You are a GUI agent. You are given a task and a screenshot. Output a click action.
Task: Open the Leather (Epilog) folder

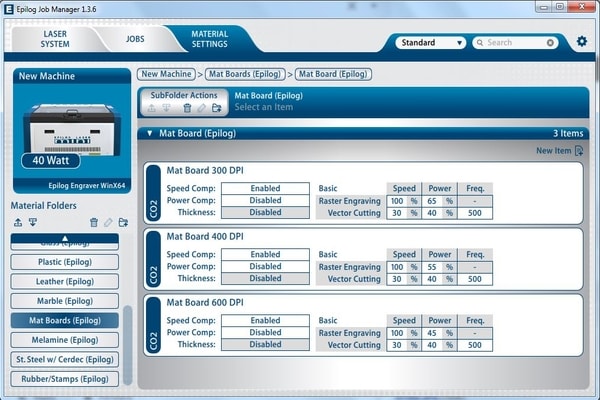(65, 282)
